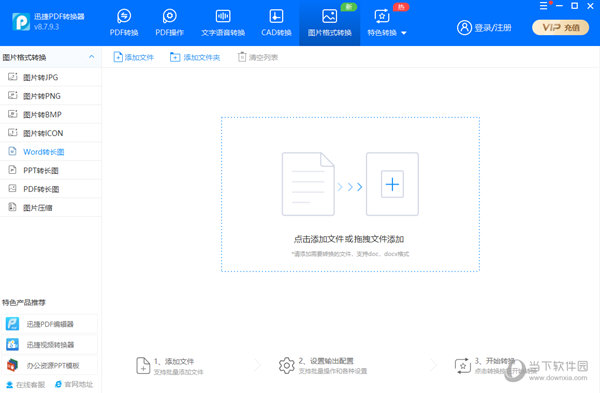The width and height of the screenshot is (600, 393).
Task: Select 图片转PNG in sidebar
Action: click(51, 96)
